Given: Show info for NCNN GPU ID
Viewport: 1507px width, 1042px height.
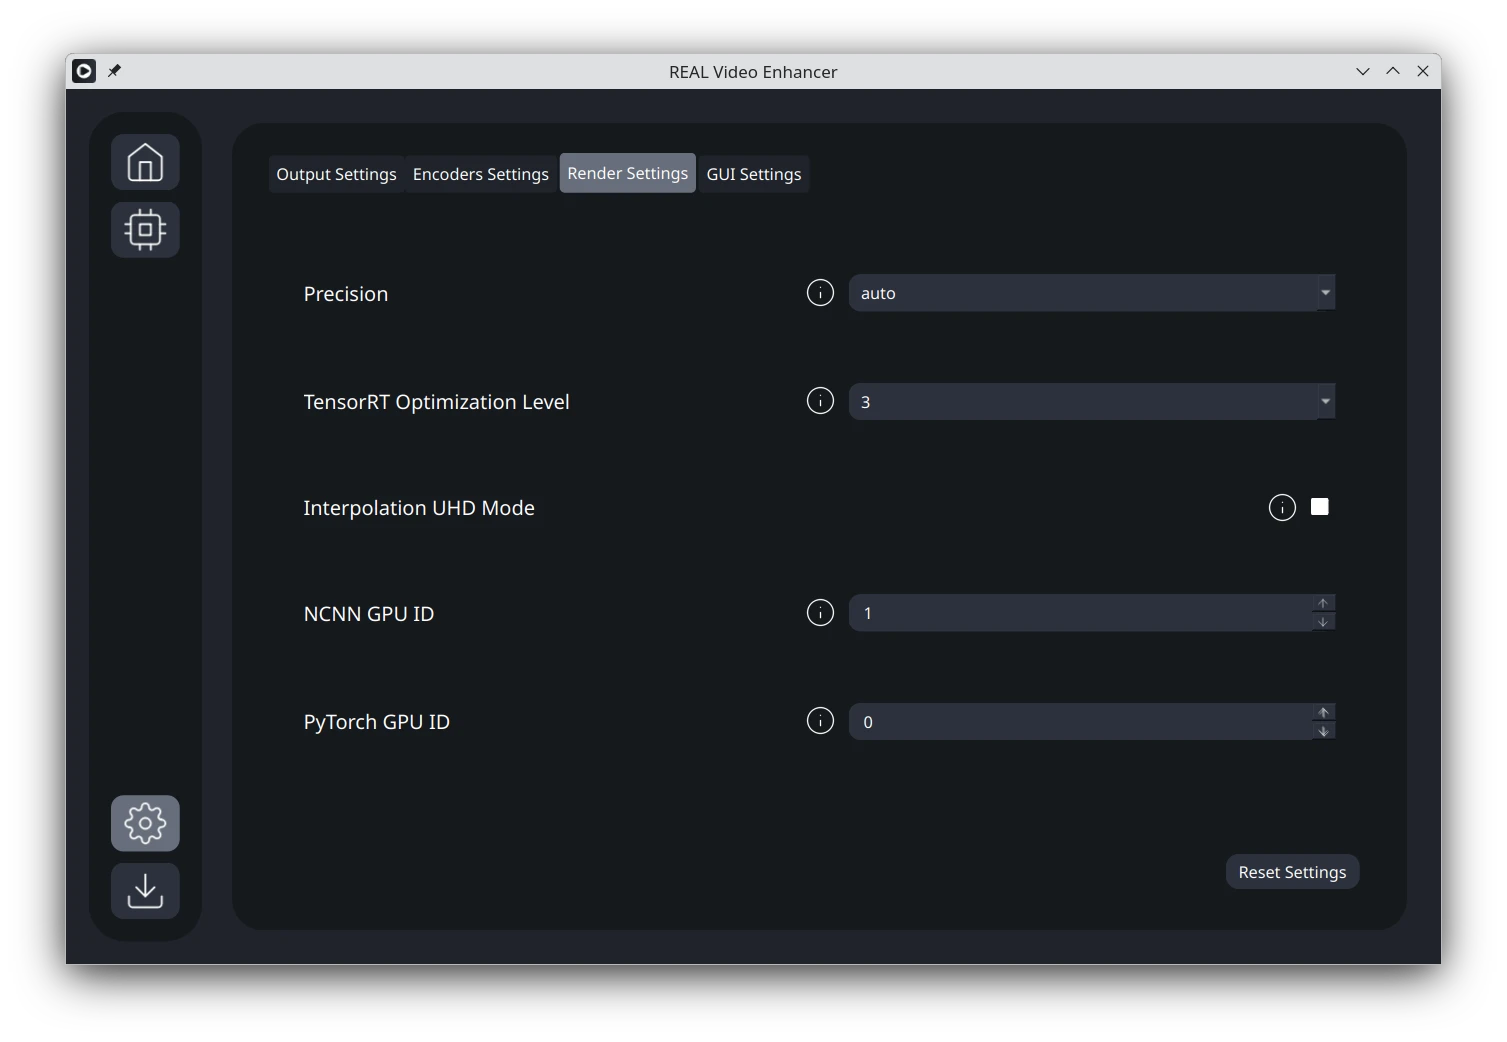Looking at the screenshot, I should tap(820, 613).
